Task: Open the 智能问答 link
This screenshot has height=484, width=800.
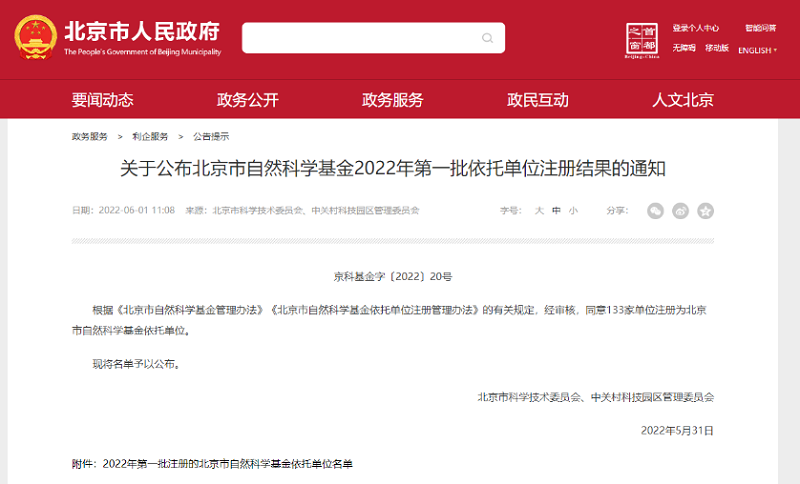Action: coord(759,28)
